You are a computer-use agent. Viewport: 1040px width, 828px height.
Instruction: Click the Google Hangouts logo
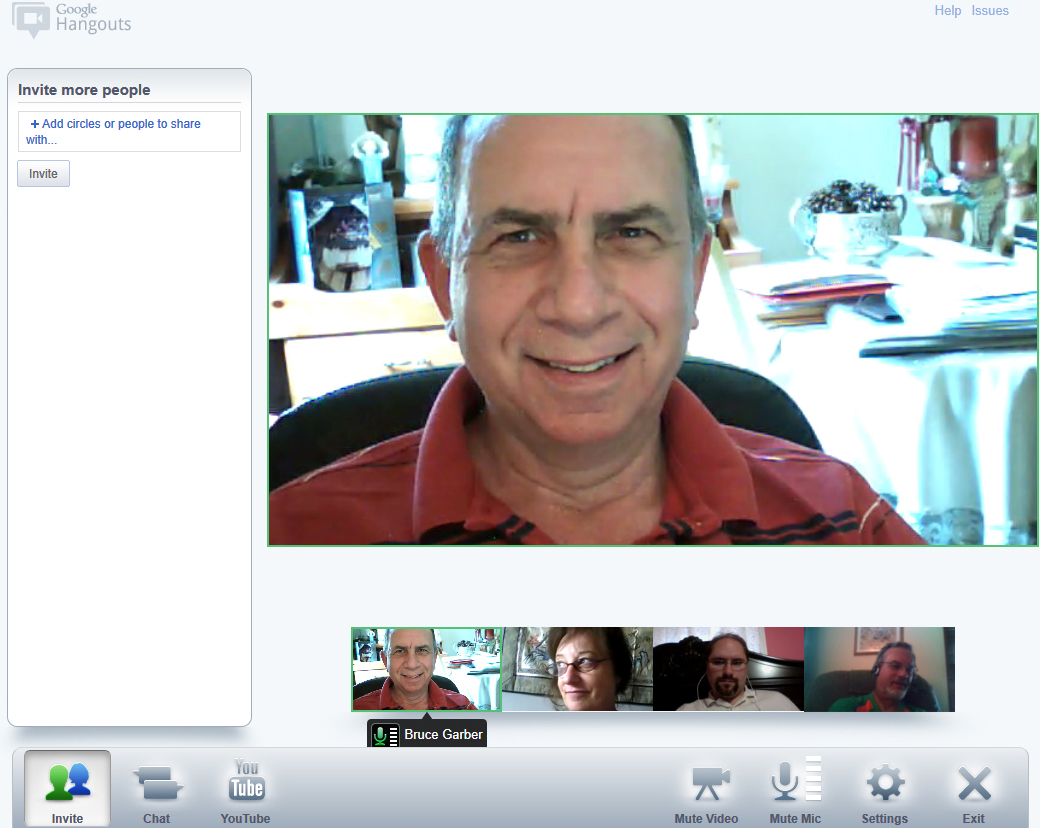tap(72, 19)
